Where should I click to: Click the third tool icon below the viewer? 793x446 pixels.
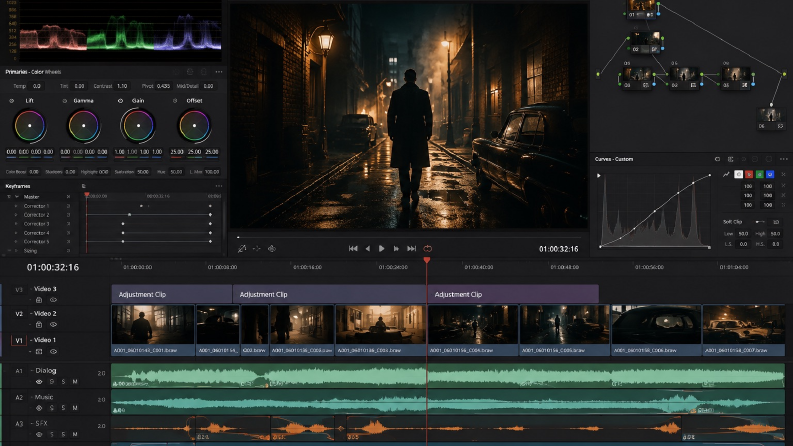[x=272, y=248]
